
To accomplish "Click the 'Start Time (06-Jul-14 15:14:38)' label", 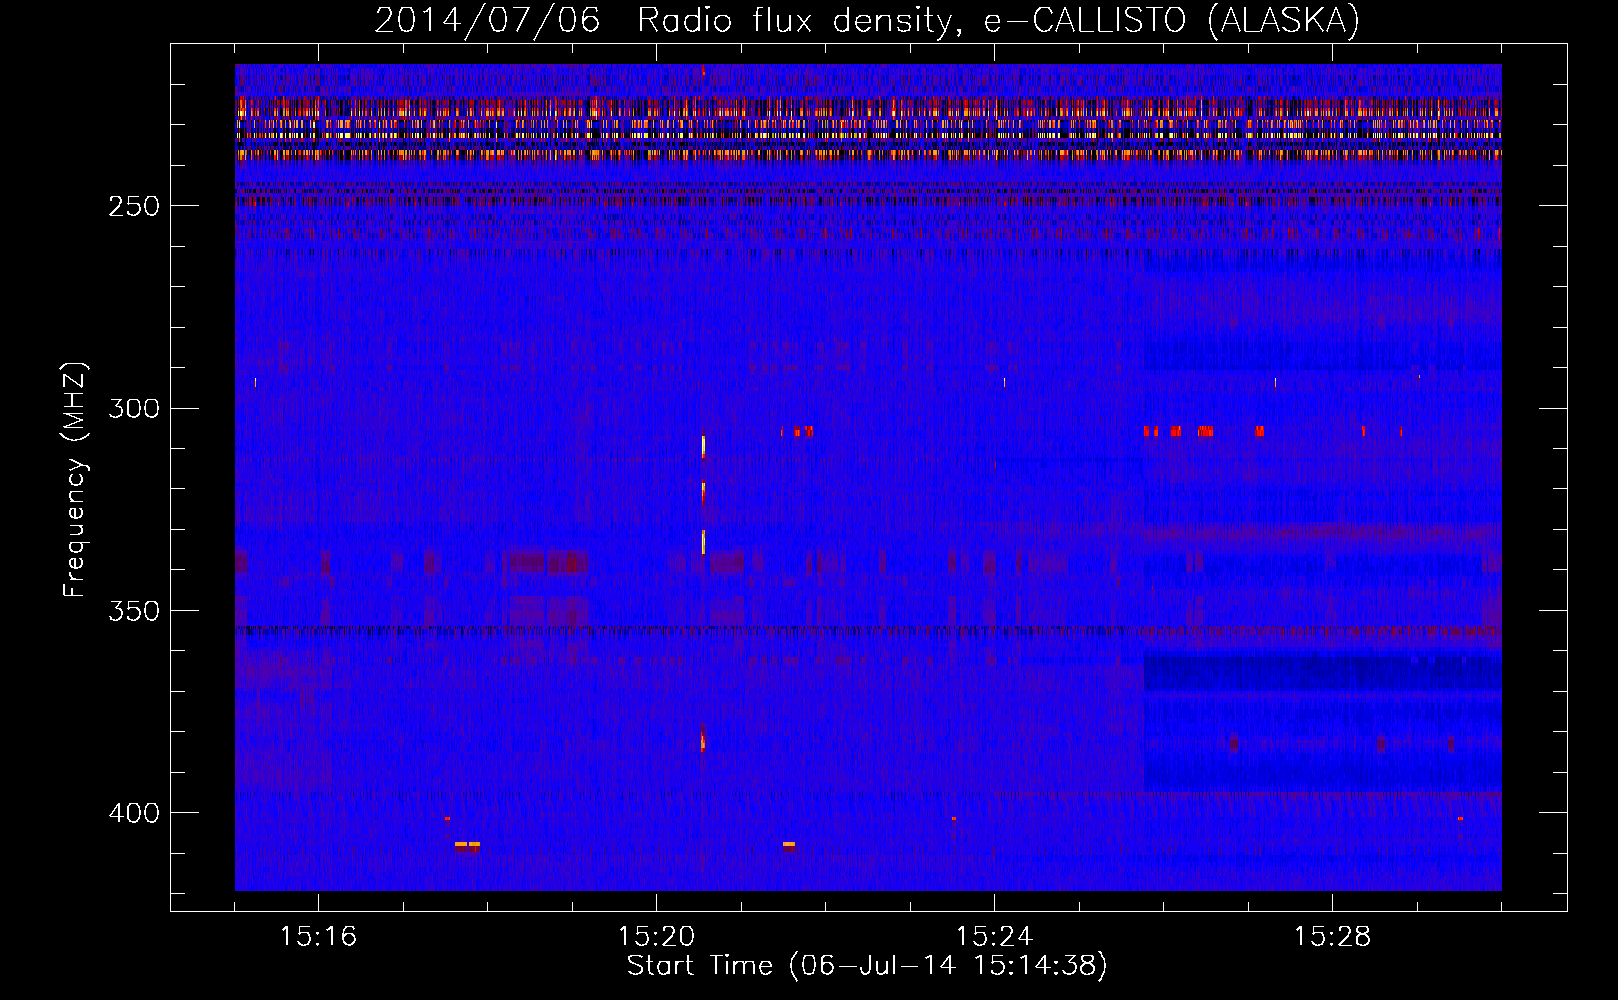I will point(867,966).
